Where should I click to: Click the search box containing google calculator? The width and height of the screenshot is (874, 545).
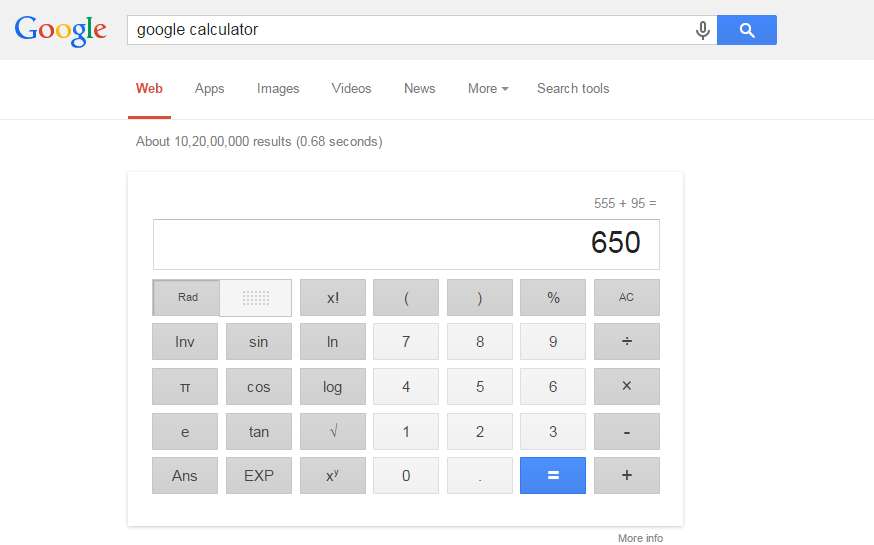410,30
